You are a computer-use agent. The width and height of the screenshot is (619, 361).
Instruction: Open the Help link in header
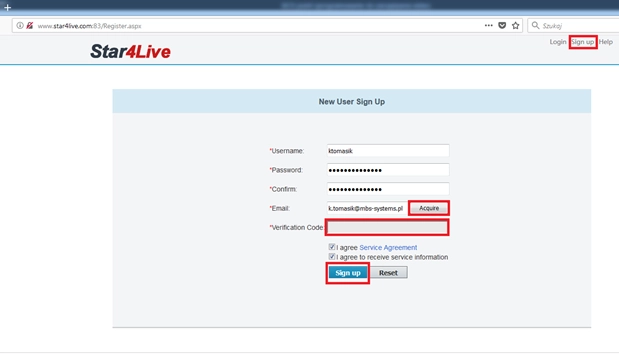pos(606,42)
